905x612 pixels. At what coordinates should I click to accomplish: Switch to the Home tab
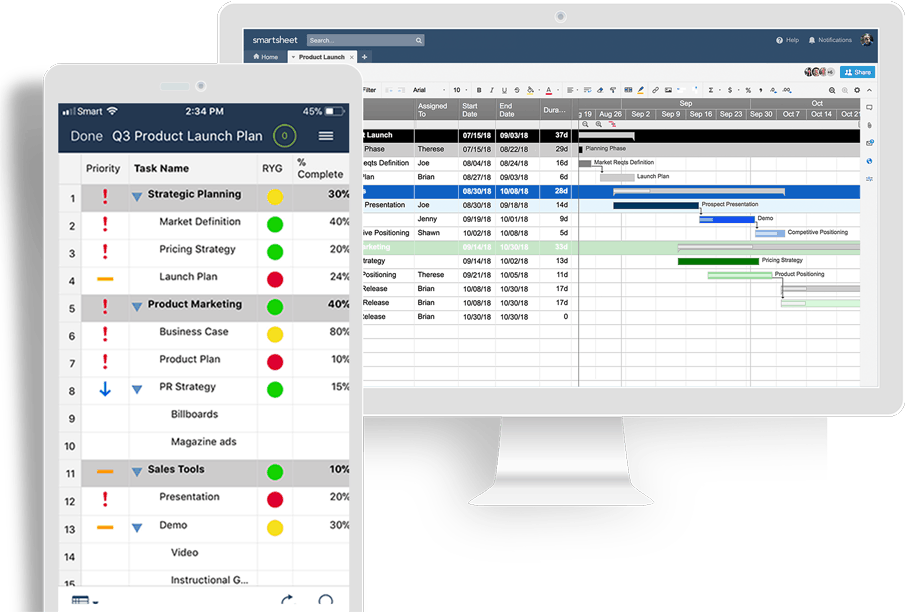pyautogui.click(x=266, y=57)
